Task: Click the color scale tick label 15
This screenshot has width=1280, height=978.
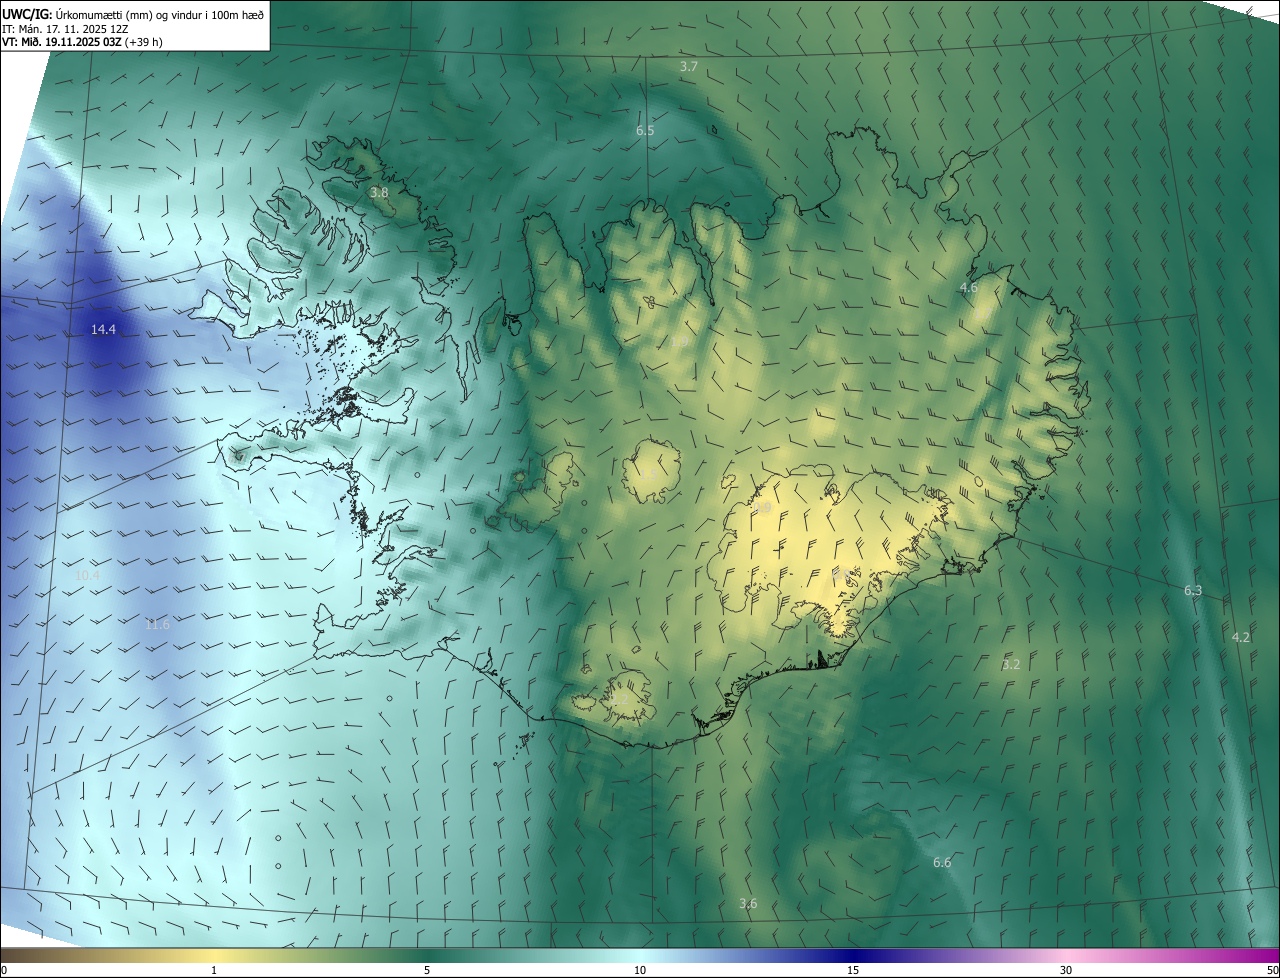Action: [x=853, y=970]
